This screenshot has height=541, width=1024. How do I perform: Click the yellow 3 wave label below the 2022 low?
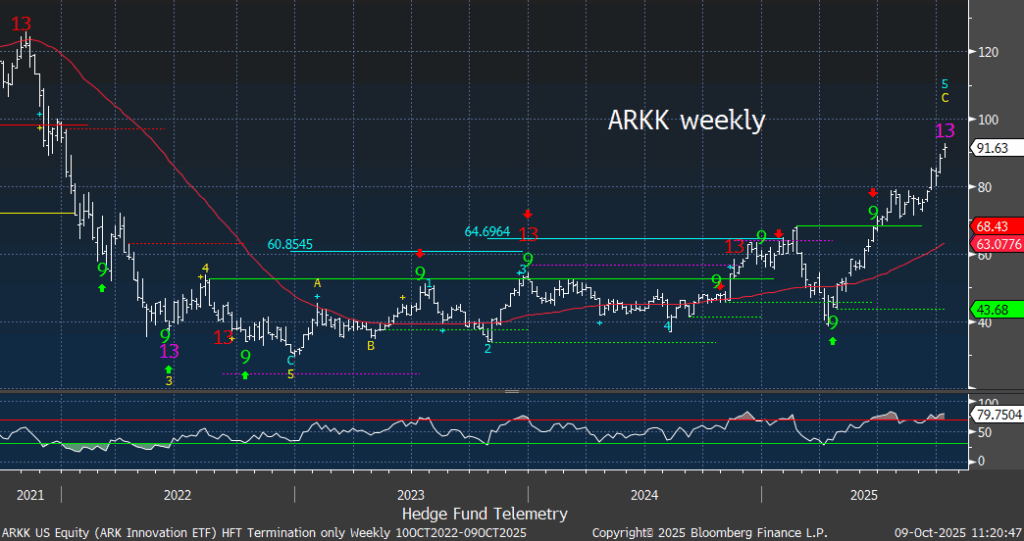coord(169,381)
